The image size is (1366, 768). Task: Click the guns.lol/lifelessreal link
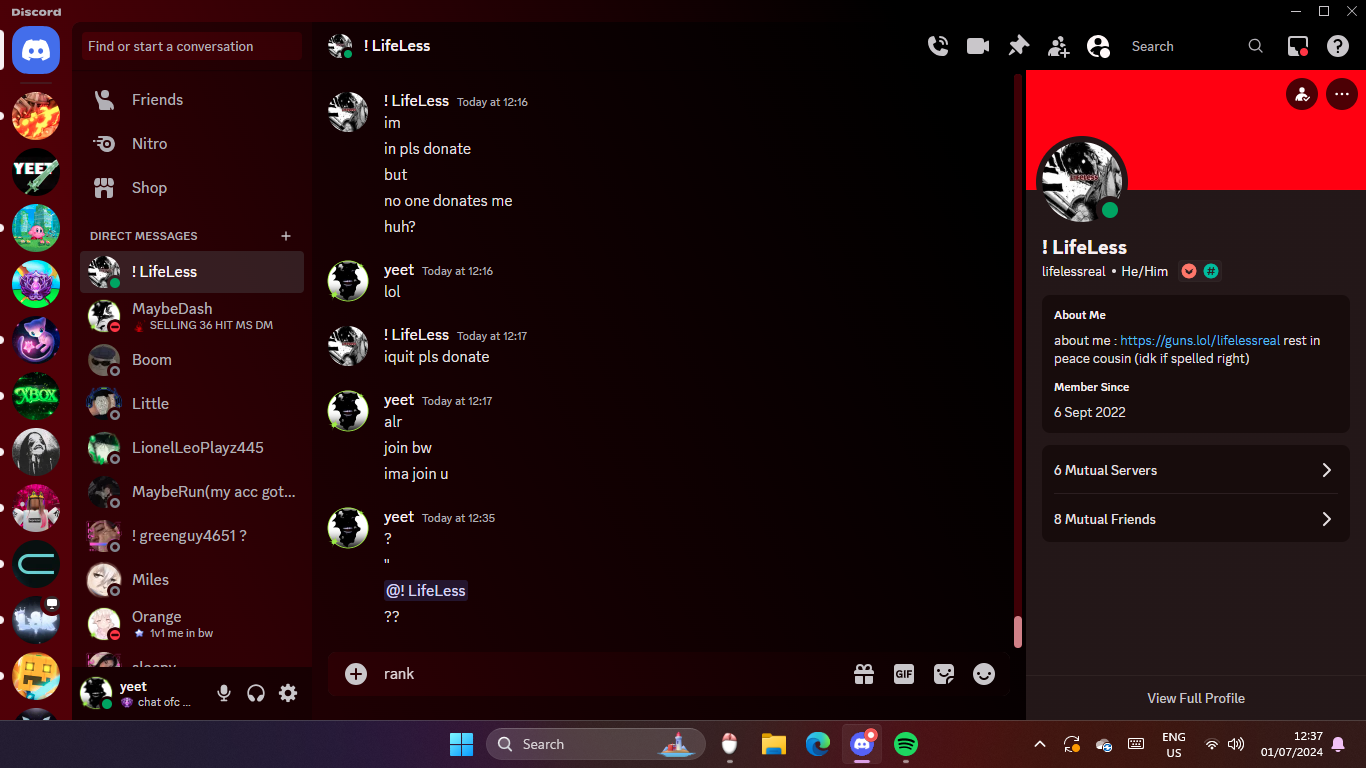click(x=1200, y=341)
